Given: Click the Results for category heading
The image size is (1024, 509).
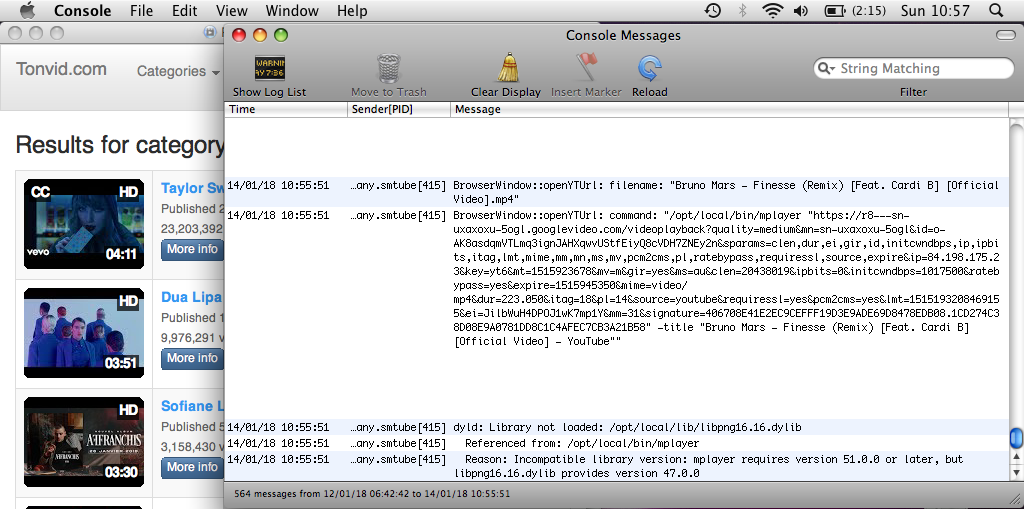Looking at the screenshot, I should (x=120, y=144).
